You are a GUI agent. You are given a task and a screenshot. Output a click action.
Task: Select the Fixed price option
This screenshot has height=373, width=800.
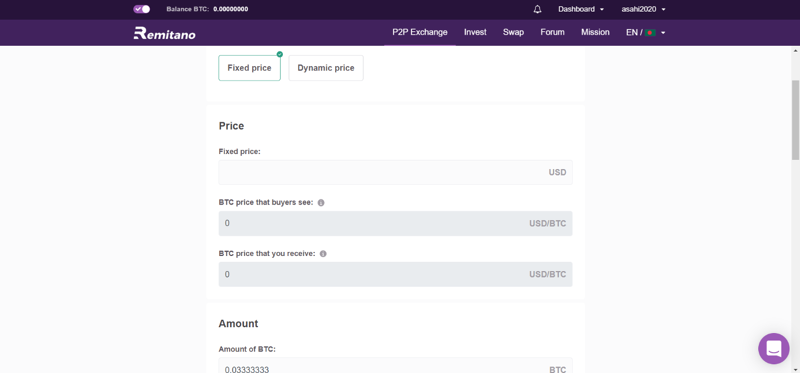[x=249, y=68]
